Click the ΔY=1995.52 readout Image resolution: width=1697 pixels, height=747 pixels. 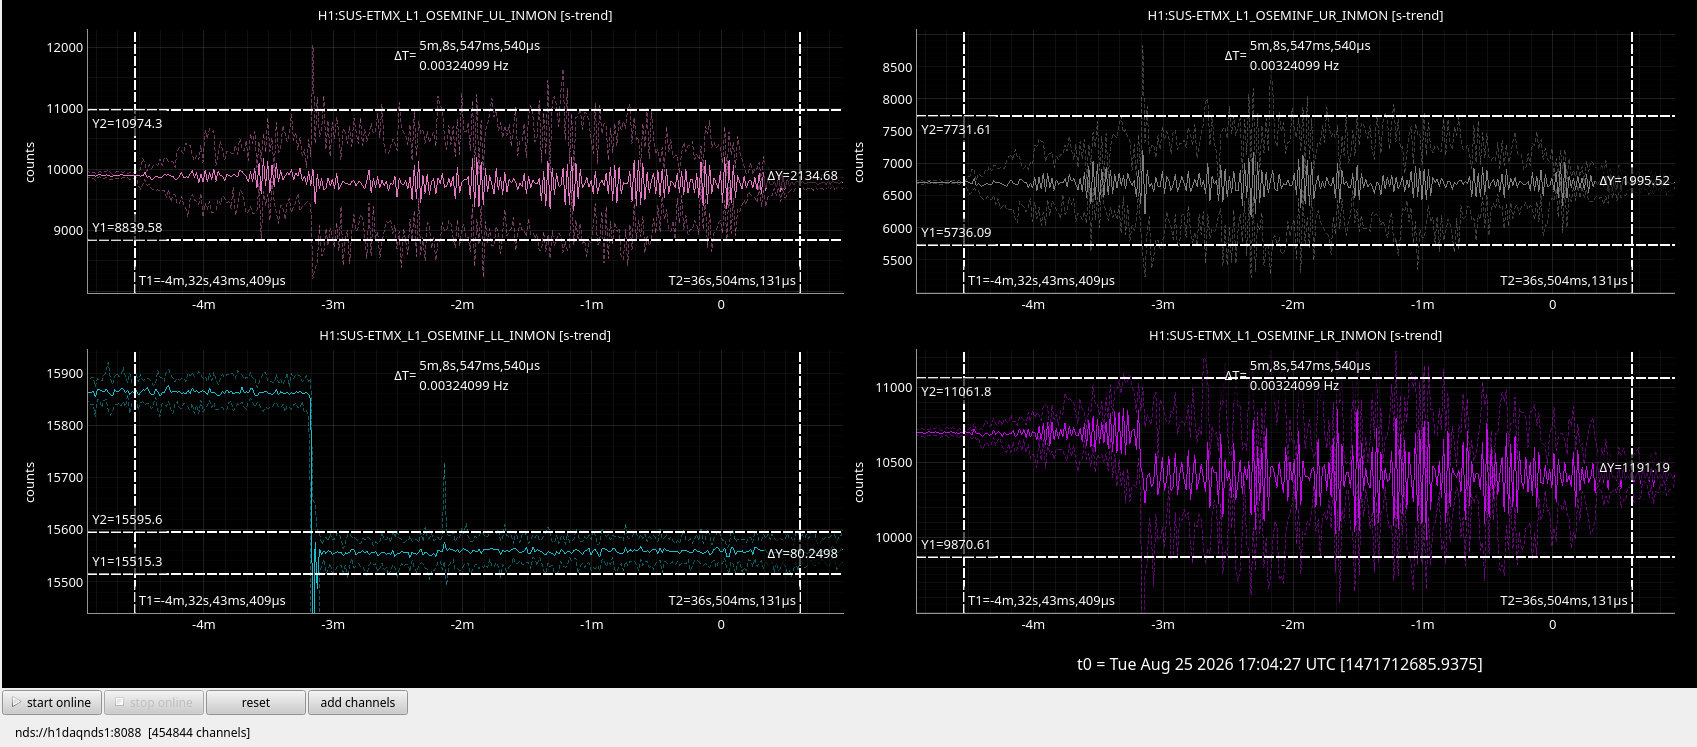tap(1634, 181)
